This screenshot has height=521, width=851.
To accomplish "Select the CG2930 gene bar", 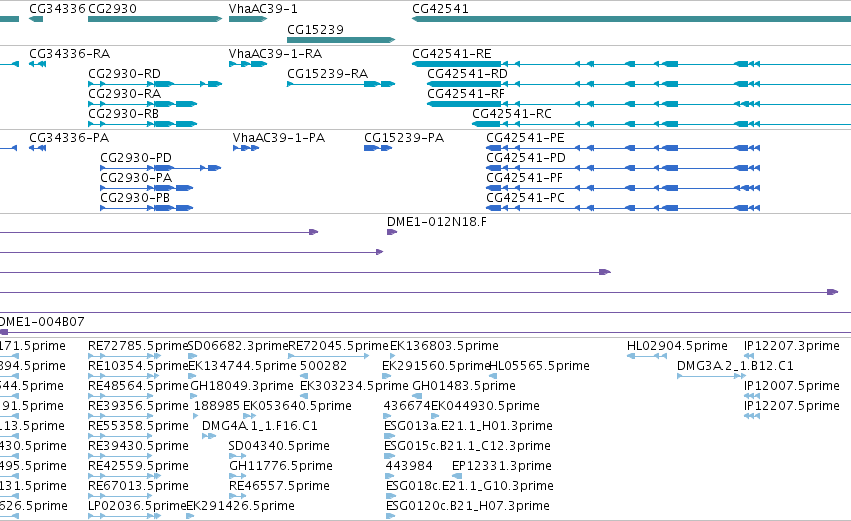I will [x=155, y=19].
